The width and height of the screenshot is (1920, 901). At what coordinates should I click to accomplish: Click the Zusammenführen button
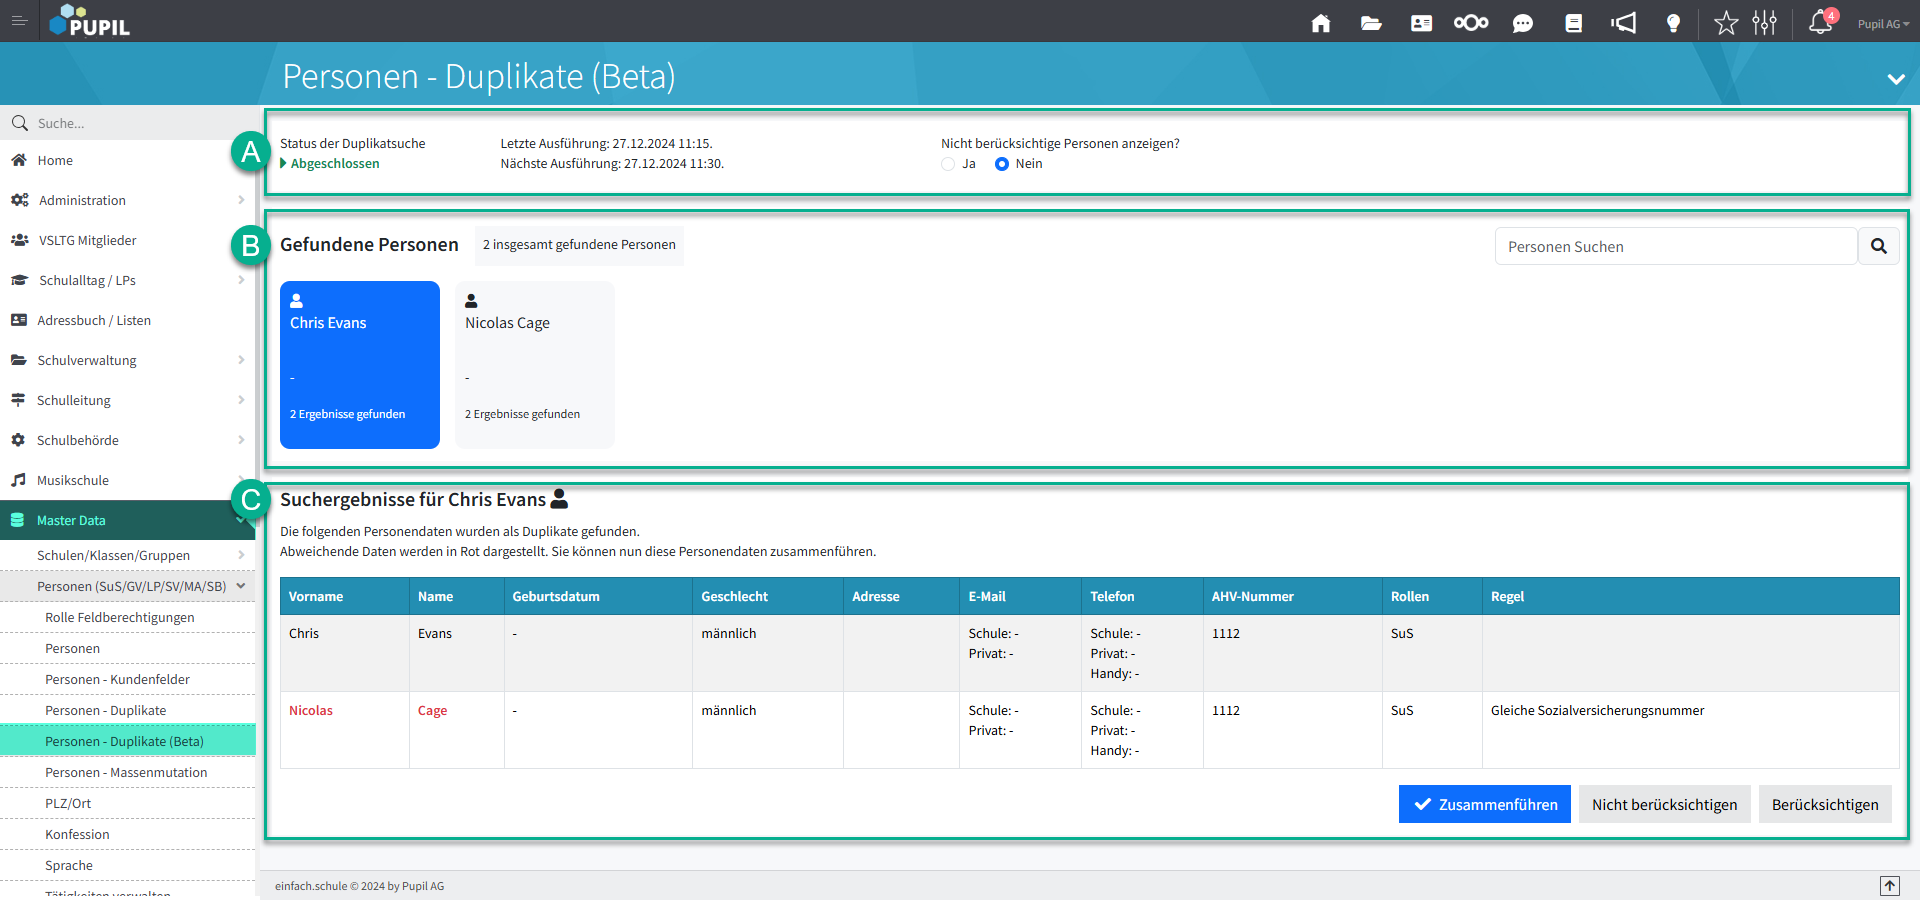point(1485,804)
